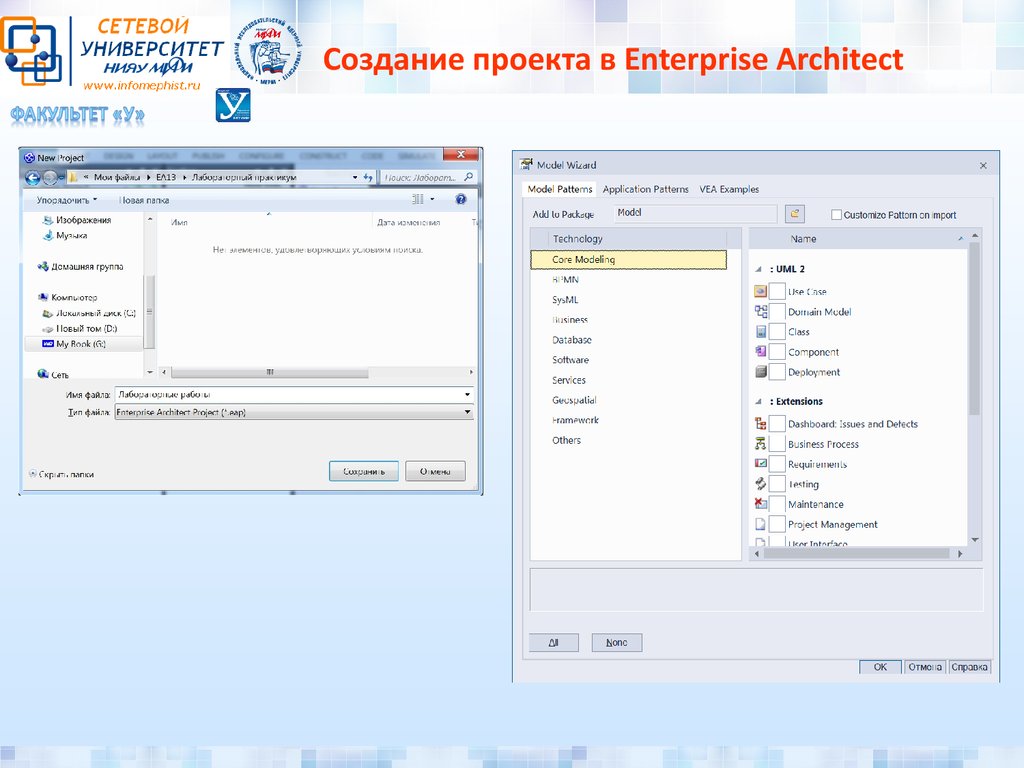Click the Музыка library icon

click(47, 235)
